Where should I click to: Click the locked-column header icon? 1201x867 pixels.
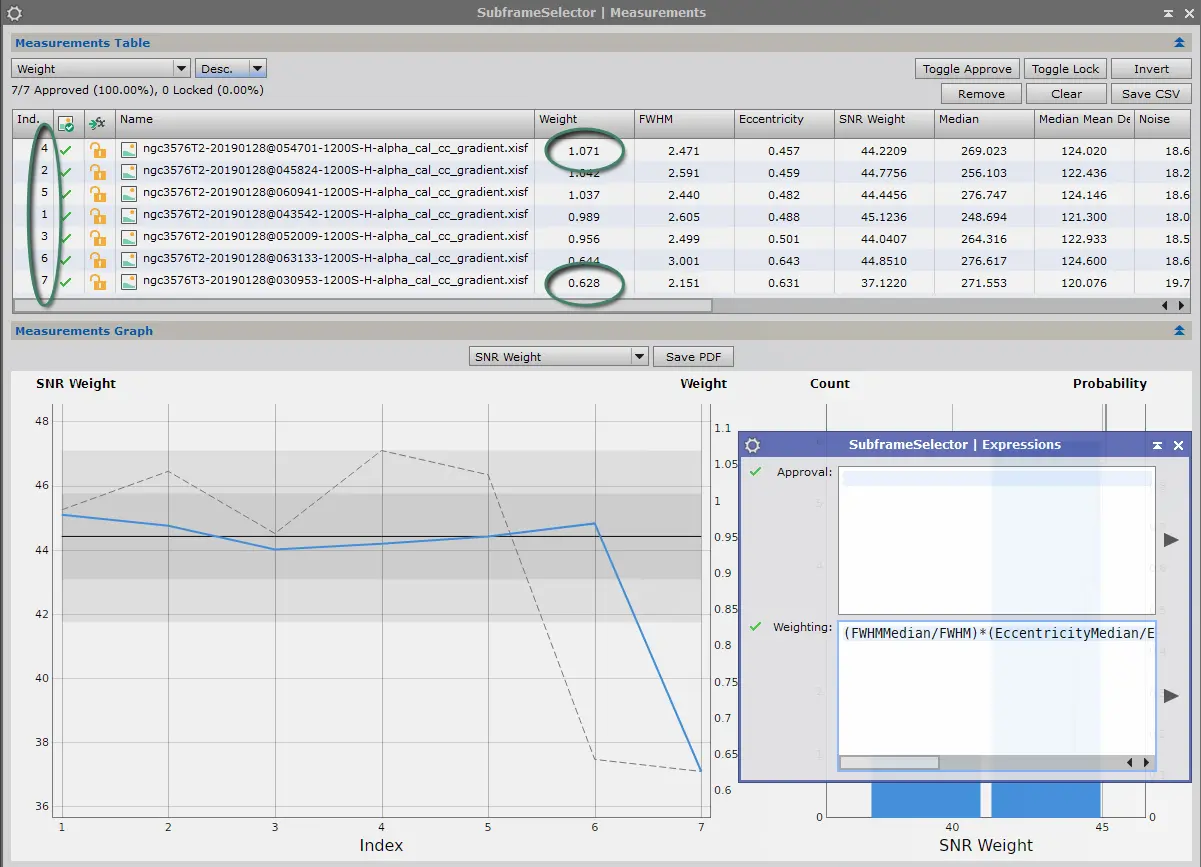(98, 123)
